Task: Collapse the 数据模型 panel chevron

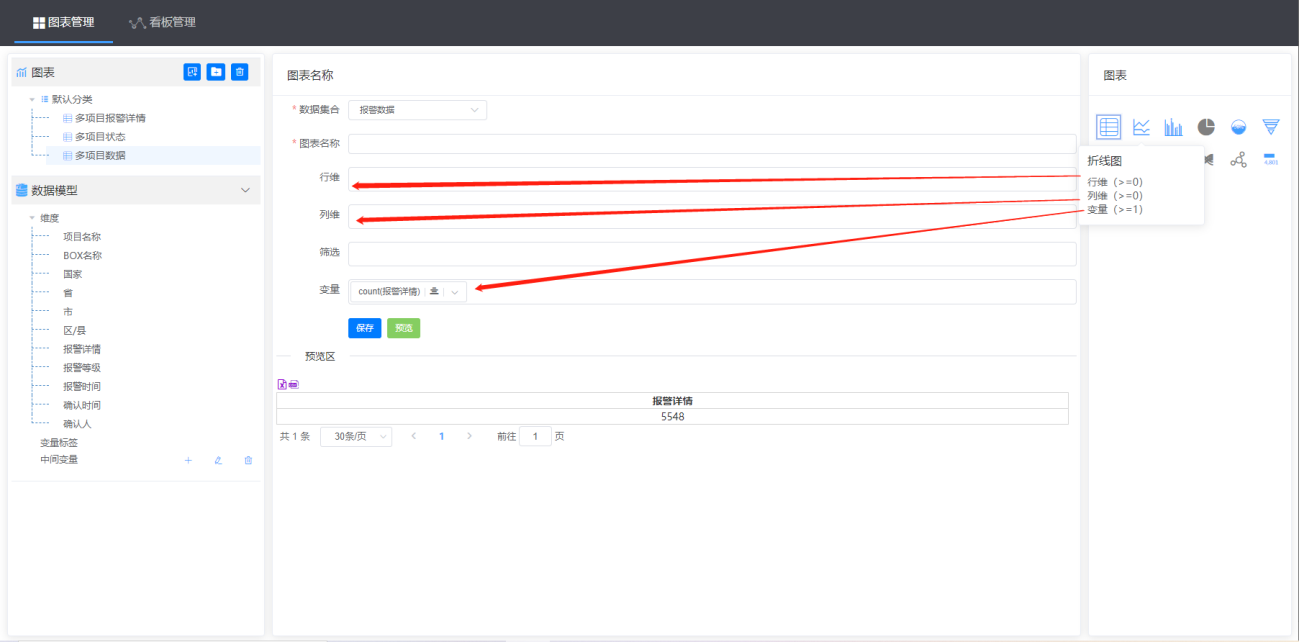Action: click(245, 190)
